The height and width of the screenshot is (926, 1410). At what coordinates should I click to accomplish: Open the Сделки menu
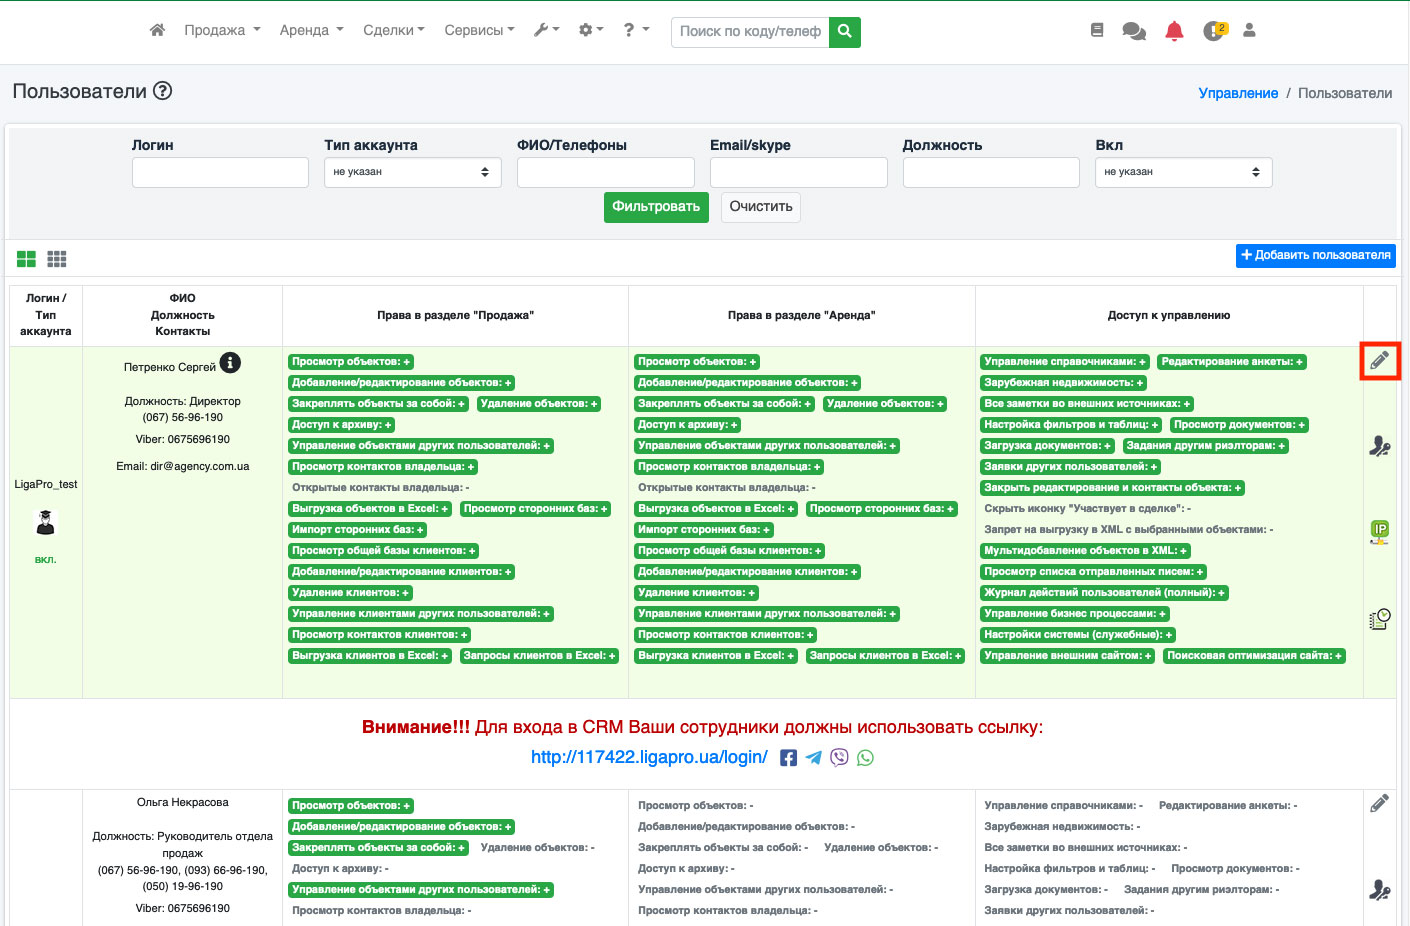(394, 30)
